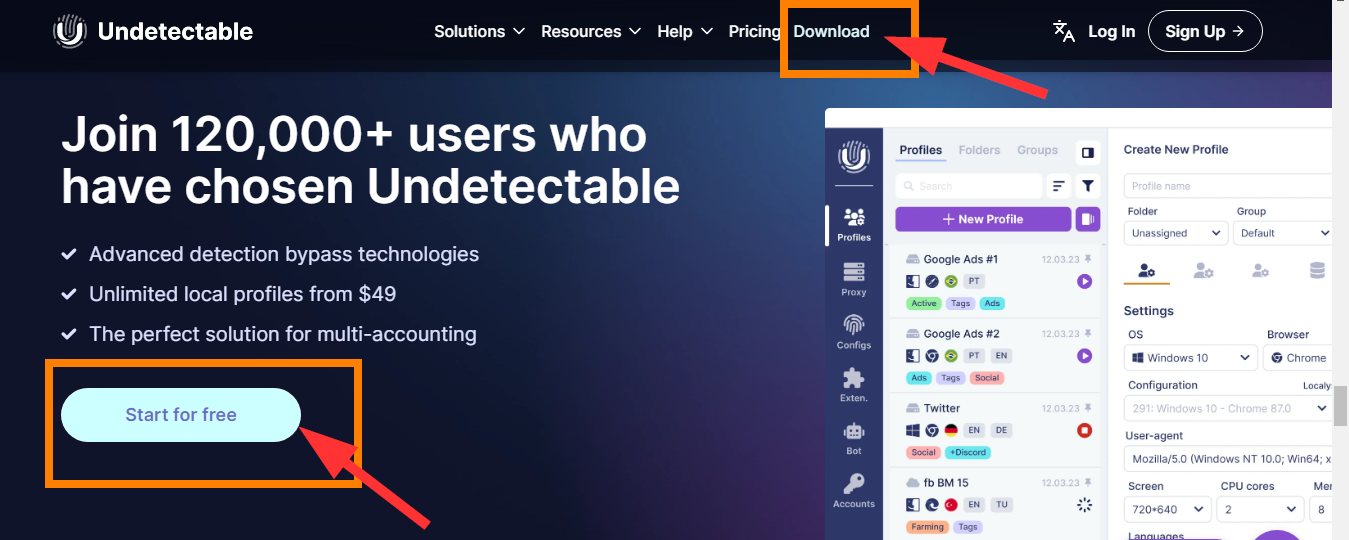Open the Profiles sidebar section
The height and width of the screenshot is (540, 1349).
point(854,225)
